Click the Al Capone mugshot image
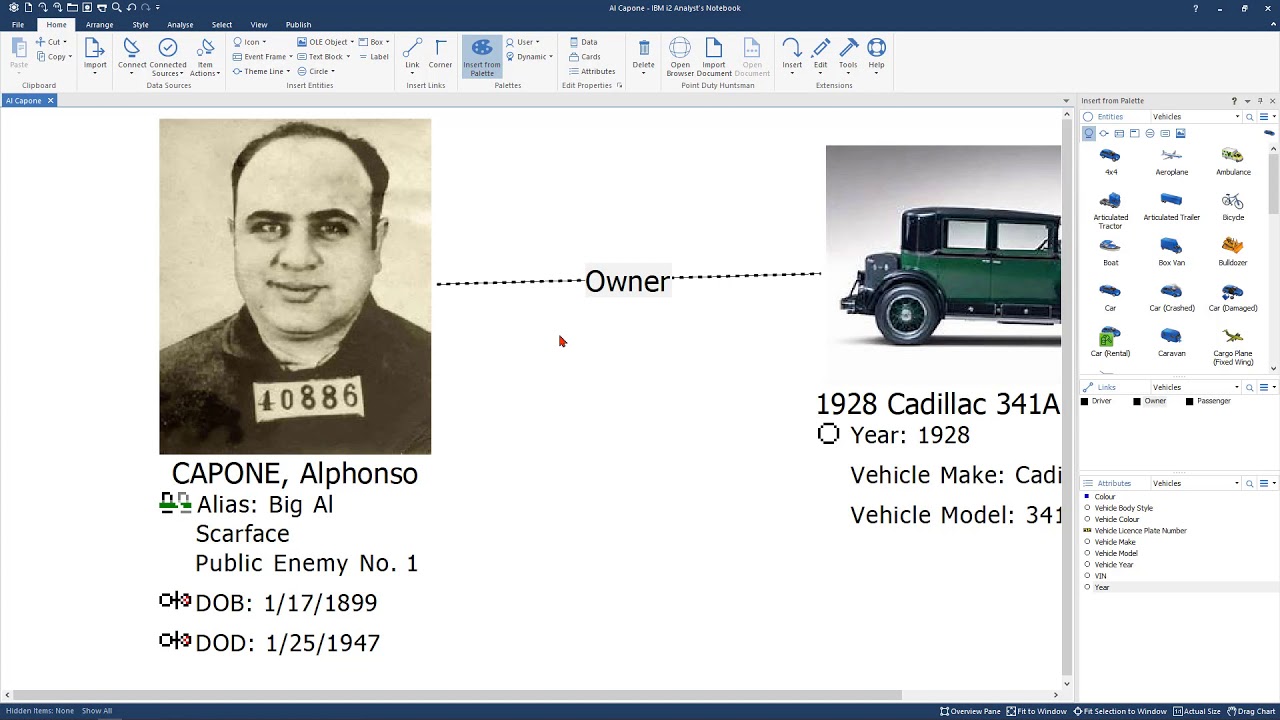This screenshot has width=1280, height=720. coord(295,286)
